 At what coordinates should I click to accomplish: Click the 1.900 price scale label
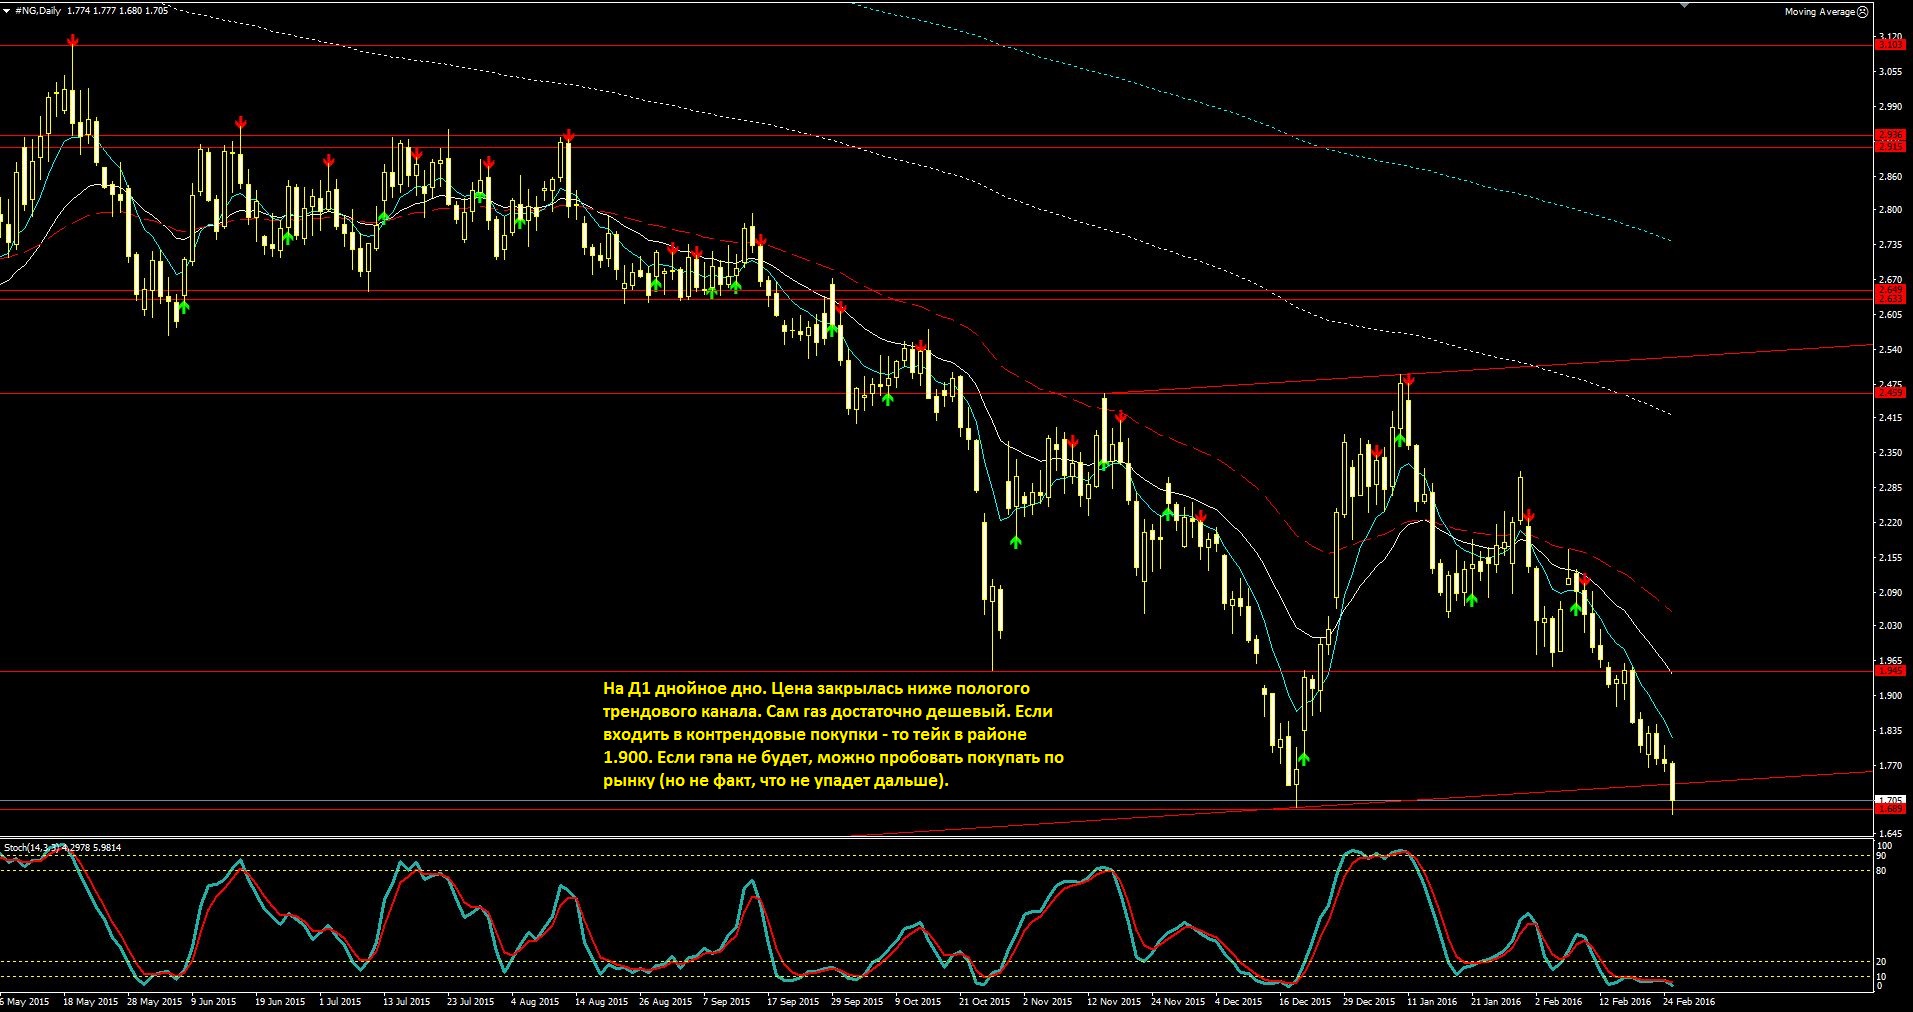1889,696
